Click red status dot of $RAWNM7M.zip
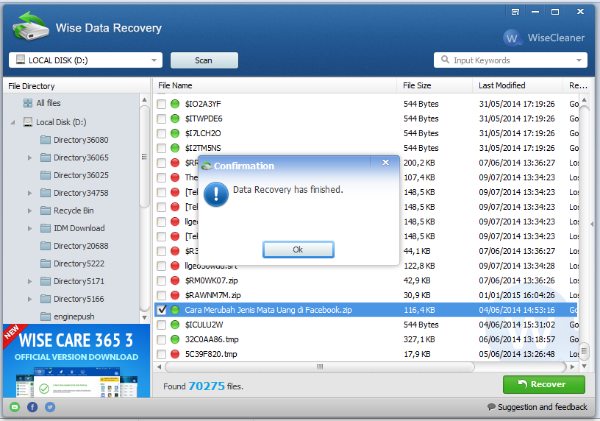Image resolution: width=600 pixels, height=421 pixels. [x=175, y=295]
